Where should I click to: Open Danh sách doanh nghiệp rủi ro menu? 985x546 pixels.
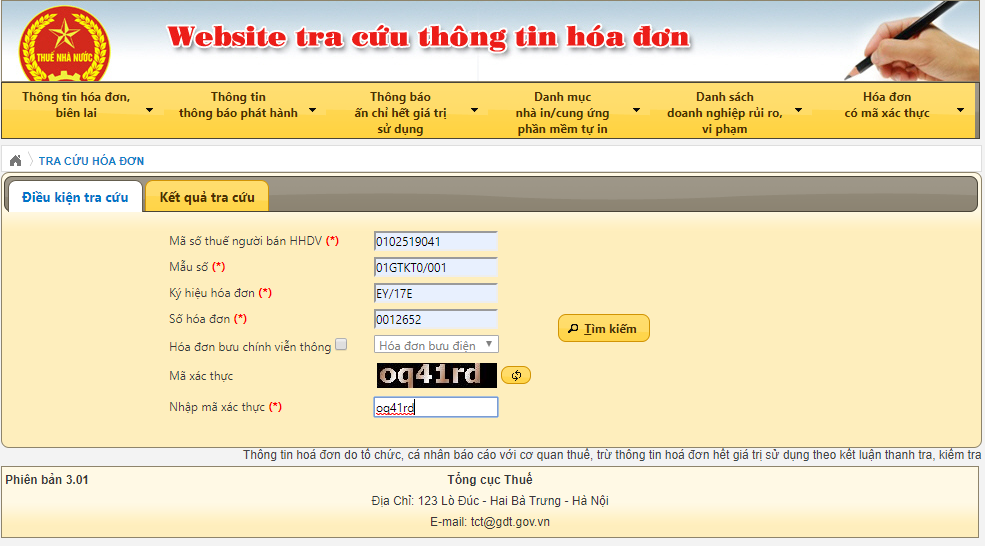(x=727, y=112)
